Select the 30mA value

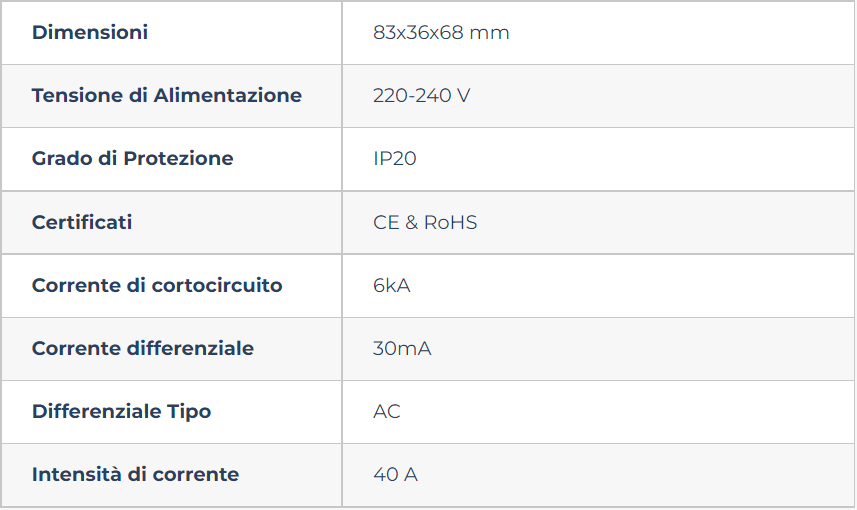(x=402, y=348)
